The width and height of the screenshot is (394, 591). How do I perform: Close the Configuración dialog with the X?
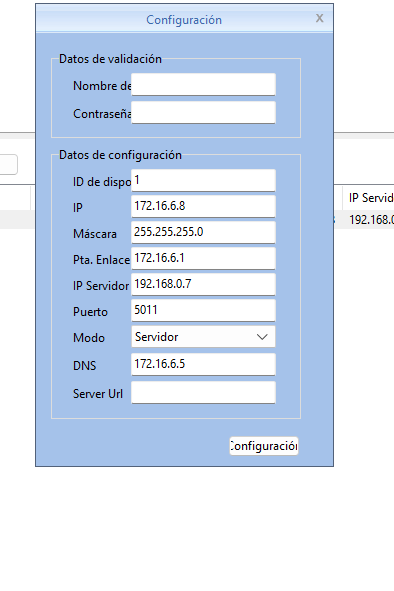pos(319,18)
